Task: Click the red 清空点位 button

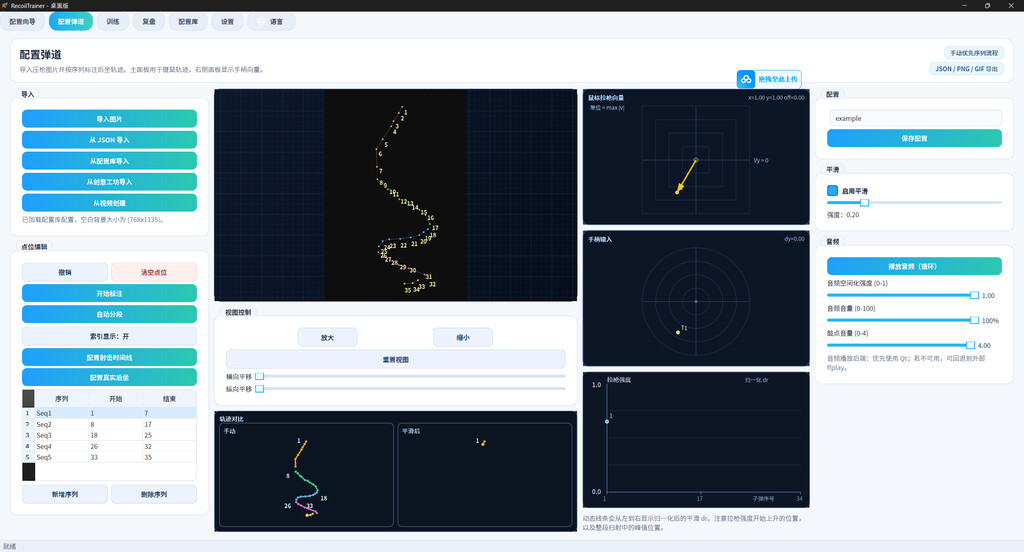Action: tap(153, 272)
